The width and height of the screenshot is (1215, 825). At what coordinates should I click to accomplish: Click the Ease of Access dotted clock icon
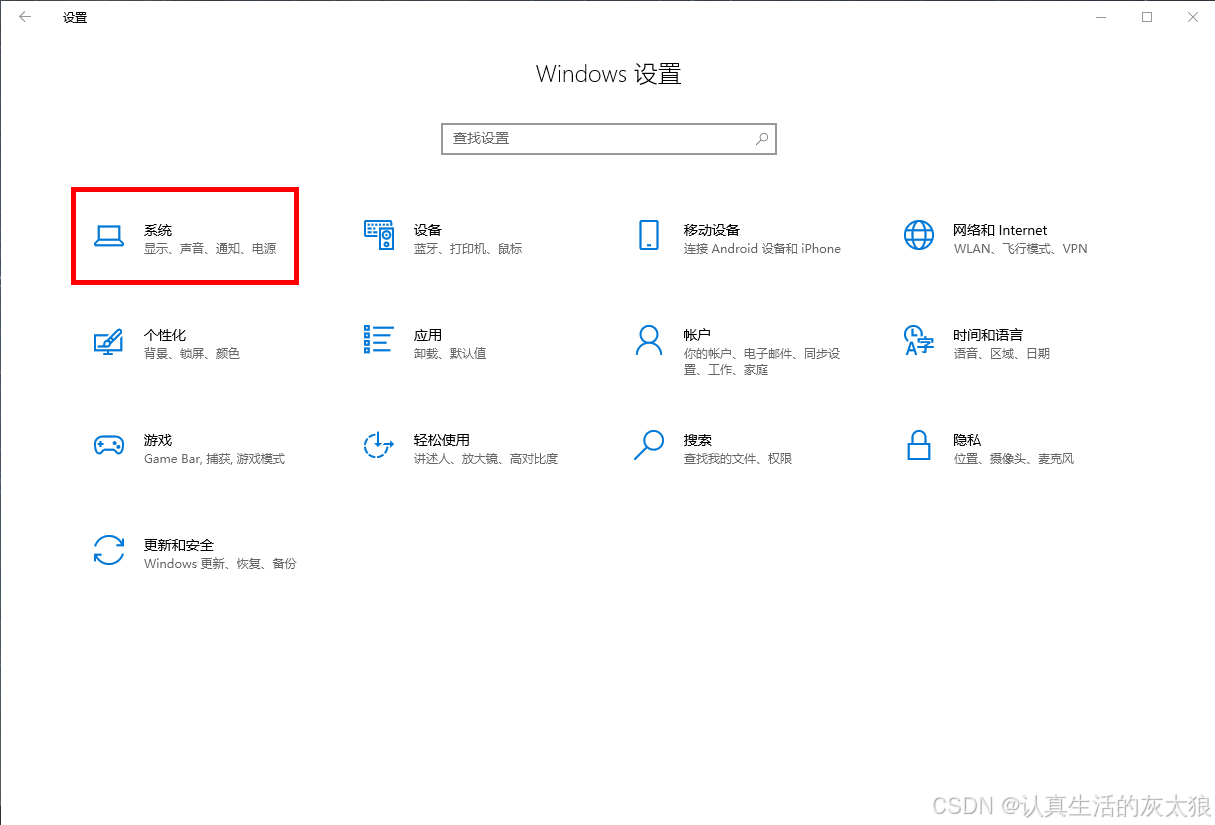click(x=379, y=446)
